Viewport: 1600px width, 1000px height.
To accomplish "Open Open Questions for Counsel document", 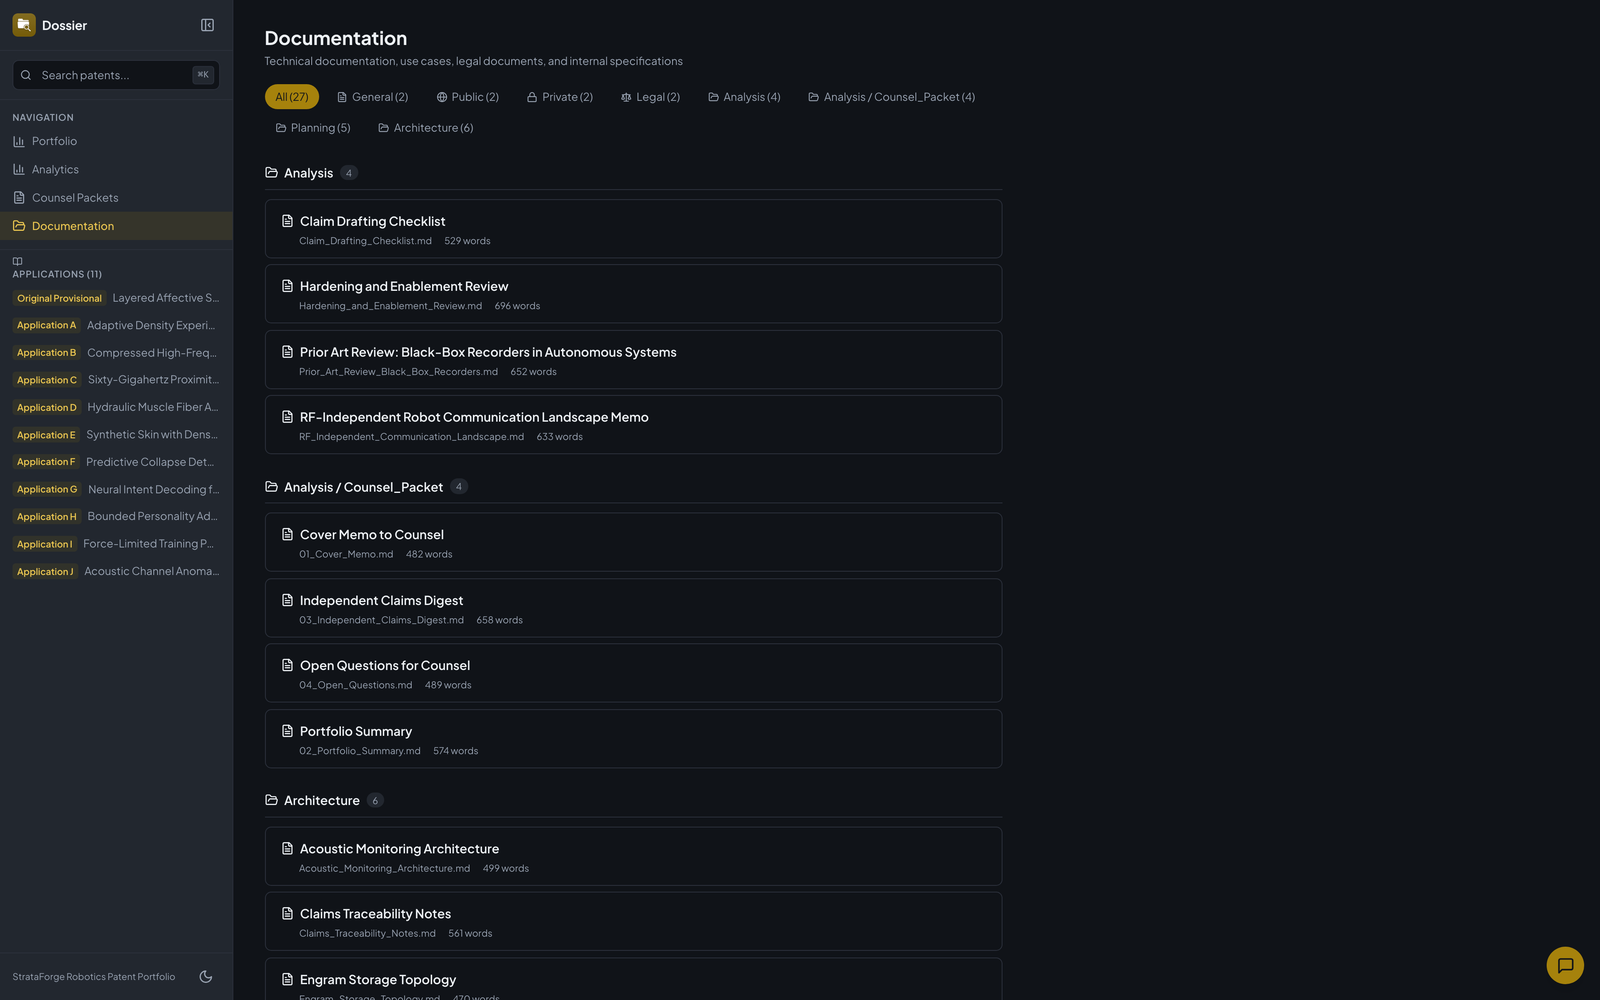I will click(x=633, y=673).
